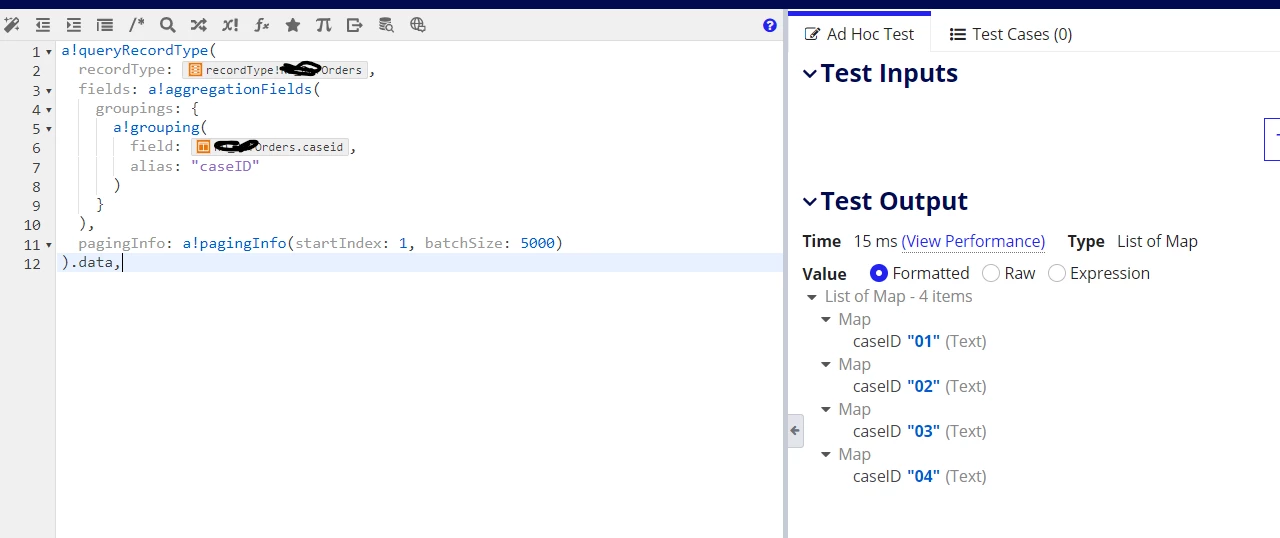Click the batchSize value 5000
Screen dimensions: 1280x538
pos(538,243)
